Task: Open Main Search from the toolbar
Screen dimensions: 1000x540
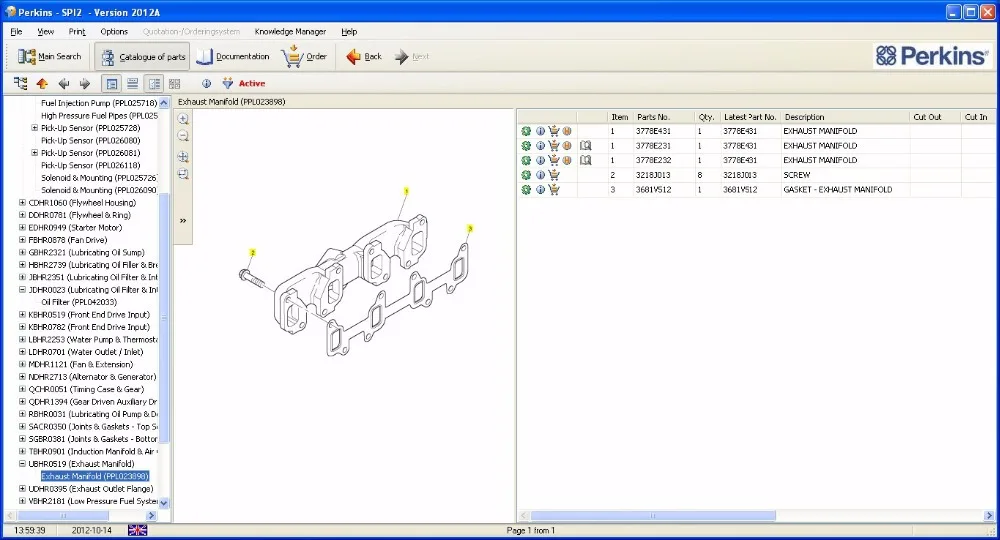Action: point(49,57)
